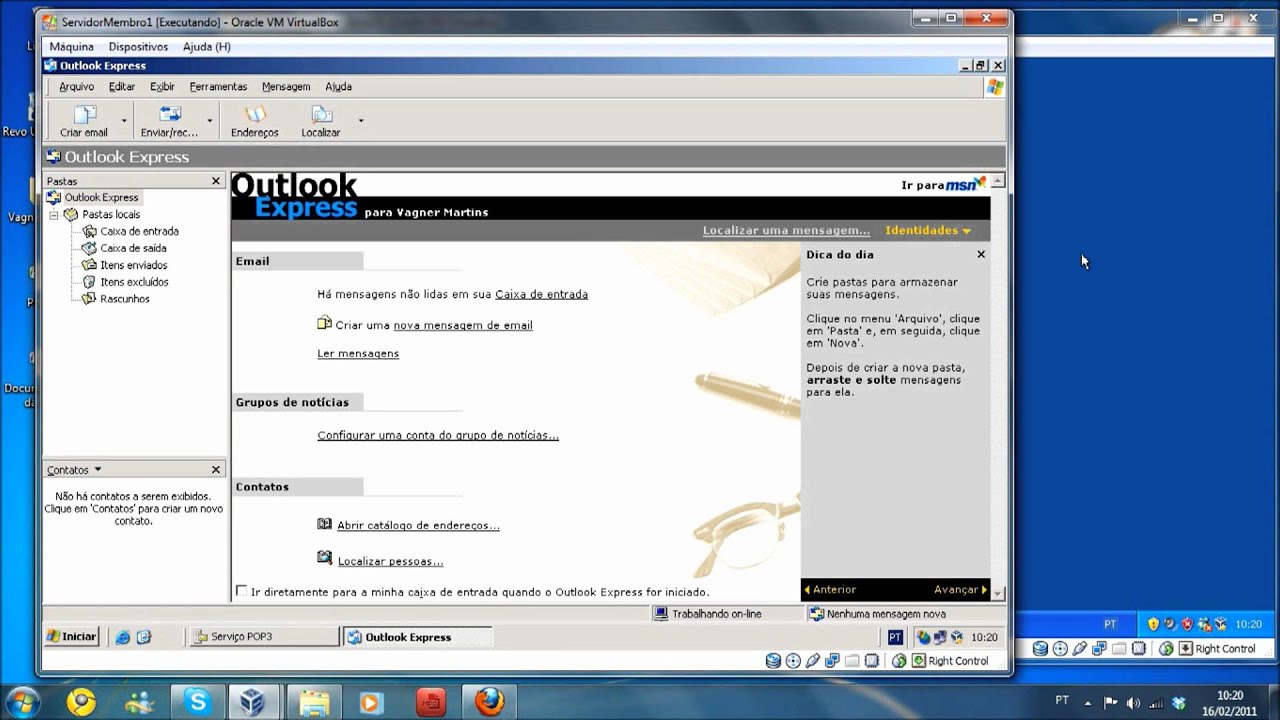The image size is (1280, 720).
Task: Click the vertical scrollbar up arrow
Action: (x=998, y=181)
